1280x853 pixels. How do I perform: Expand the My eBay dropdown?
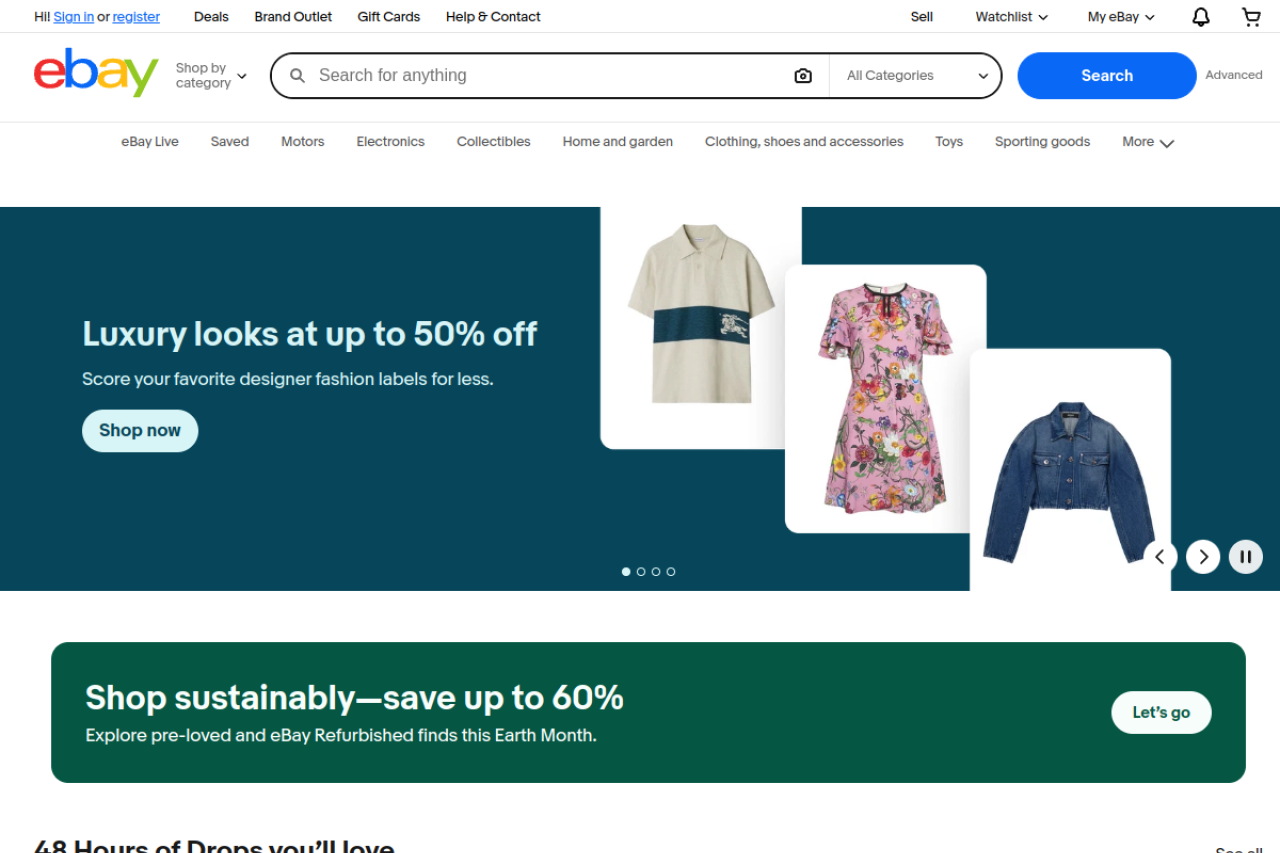pos(1120,17)
